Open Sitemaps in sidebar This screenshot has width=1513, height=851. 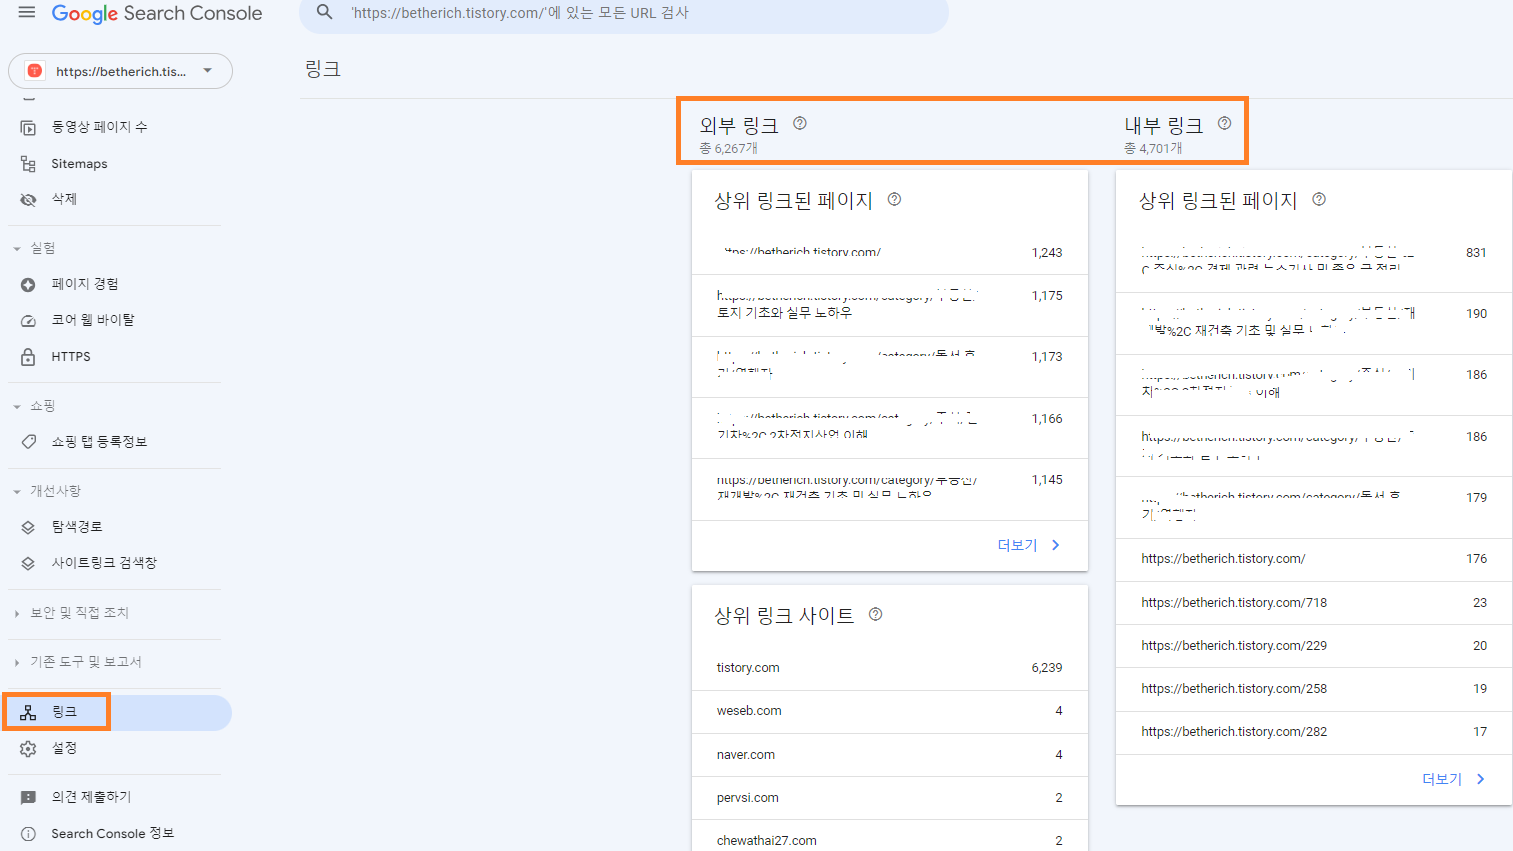click(79, 164)
